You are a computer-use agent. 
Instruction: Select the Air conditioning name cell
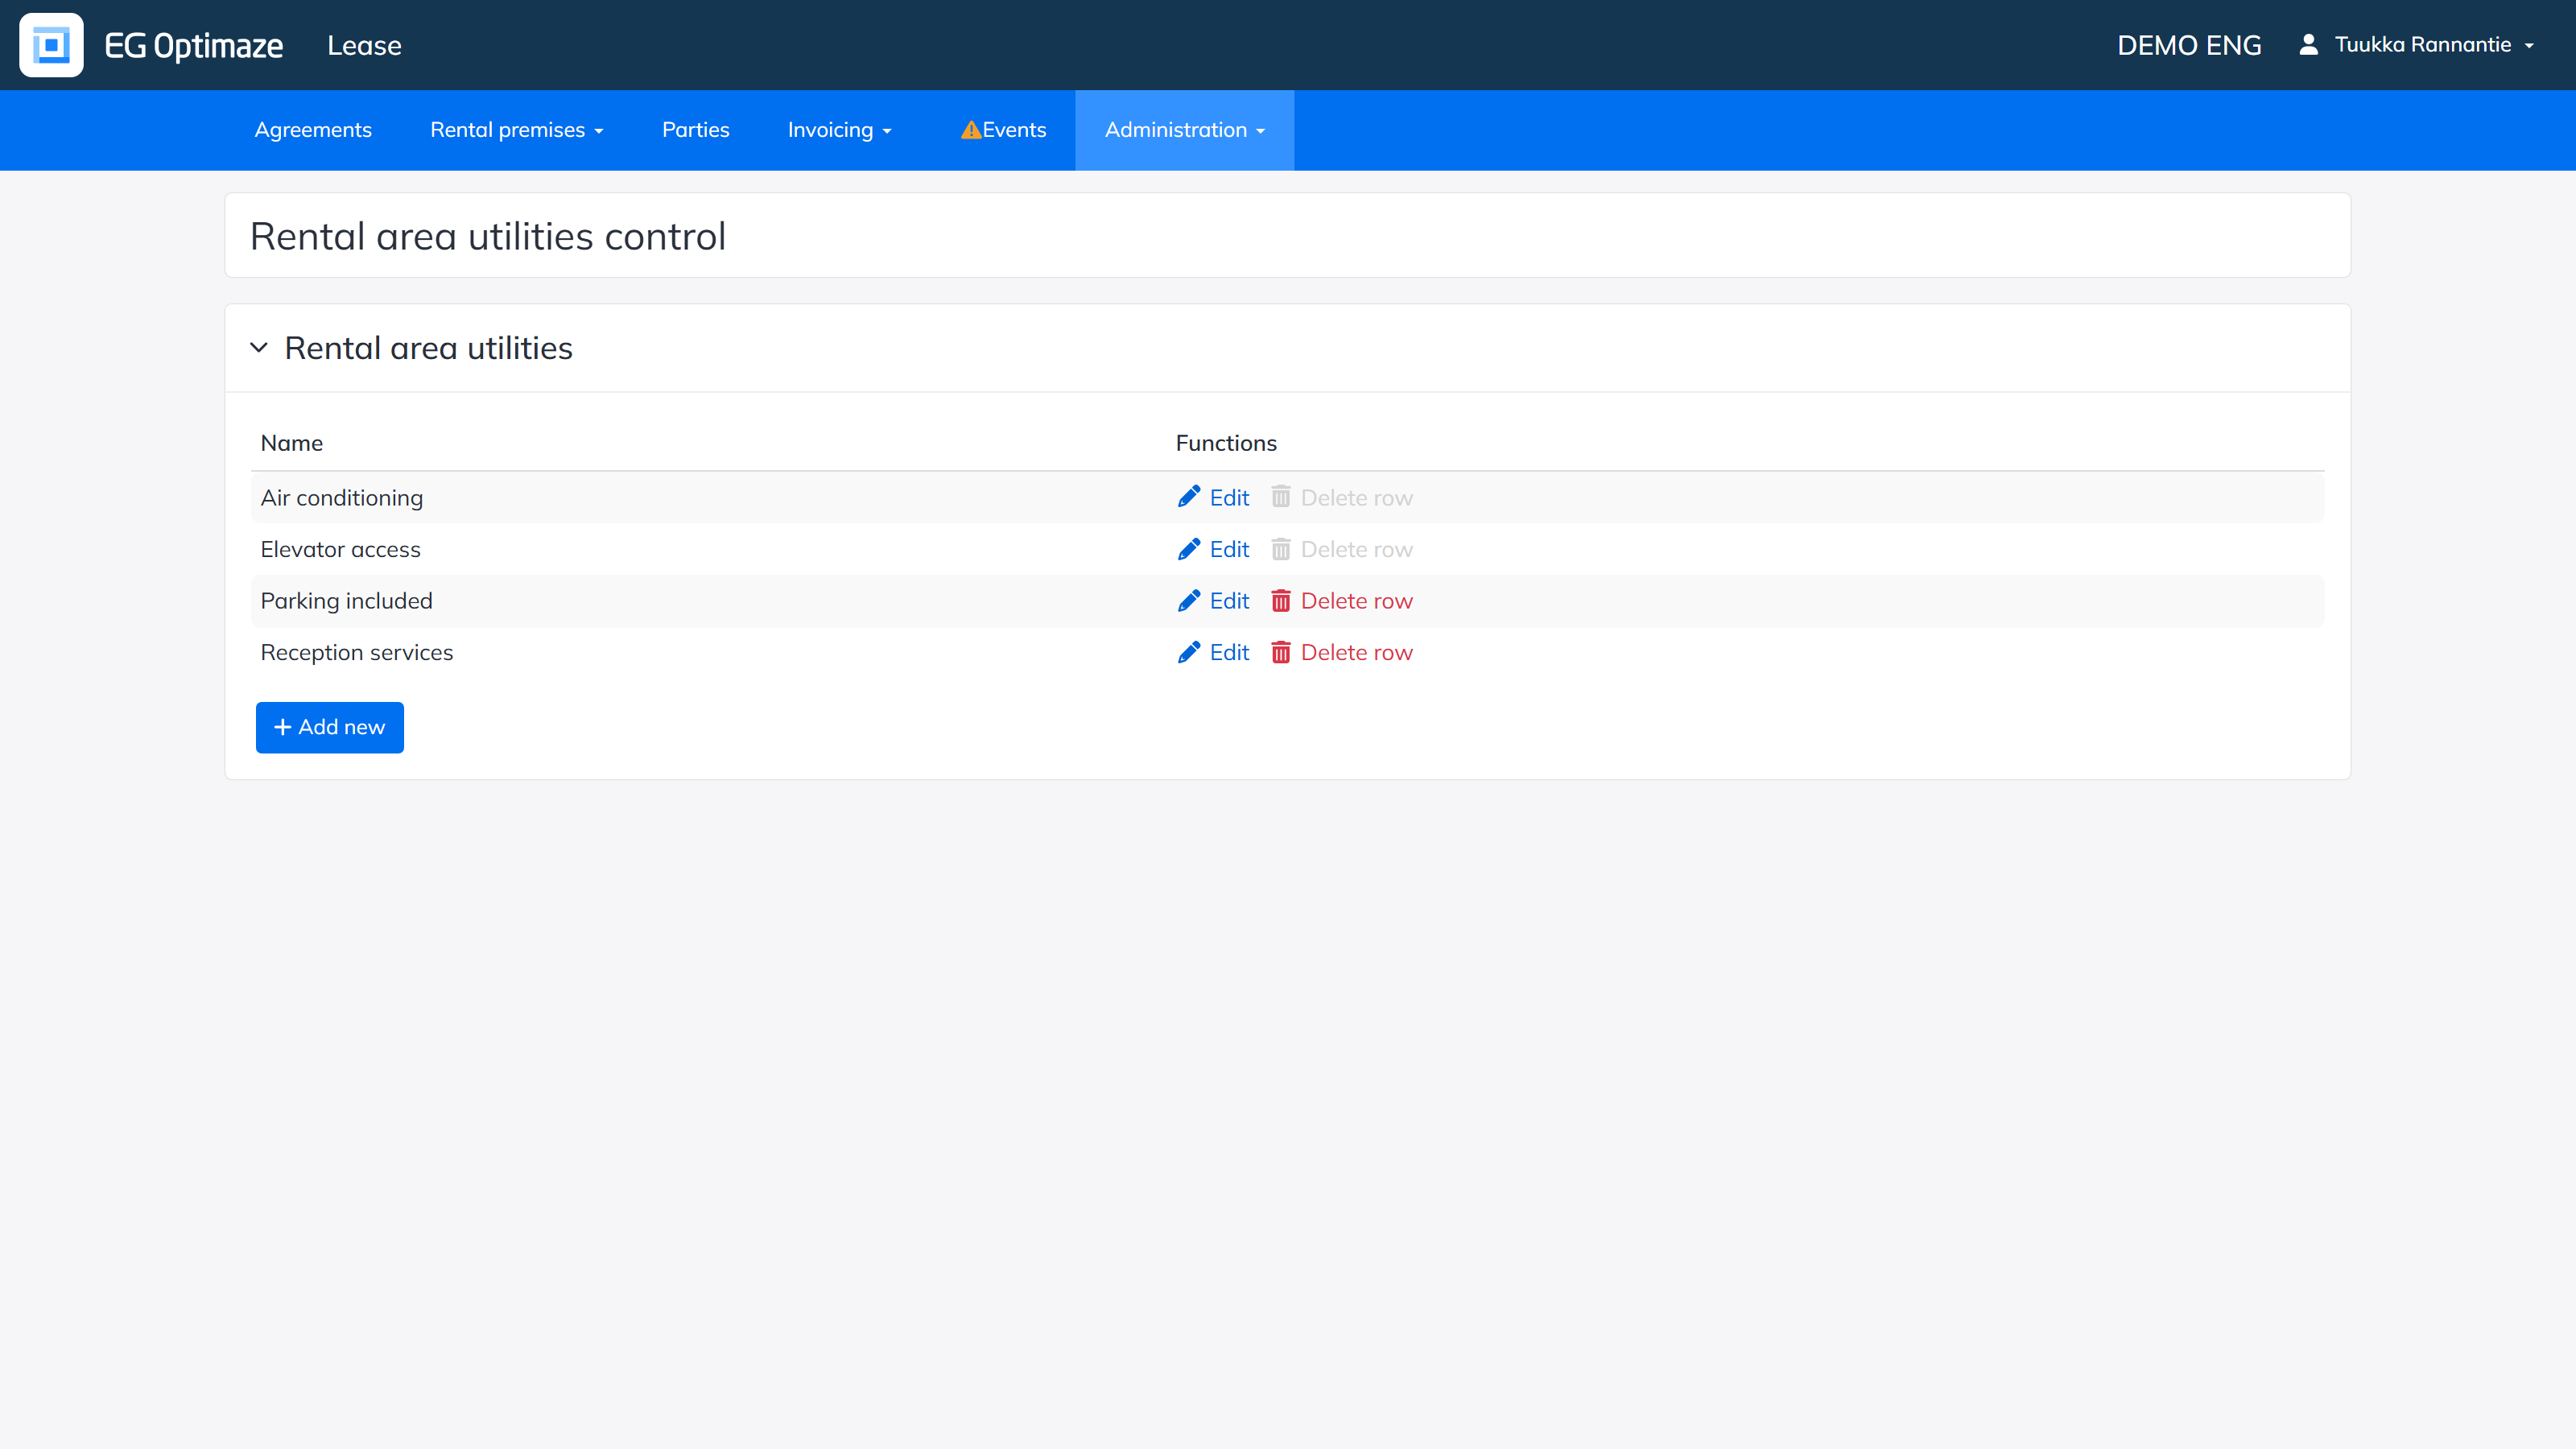coord(342,497)
